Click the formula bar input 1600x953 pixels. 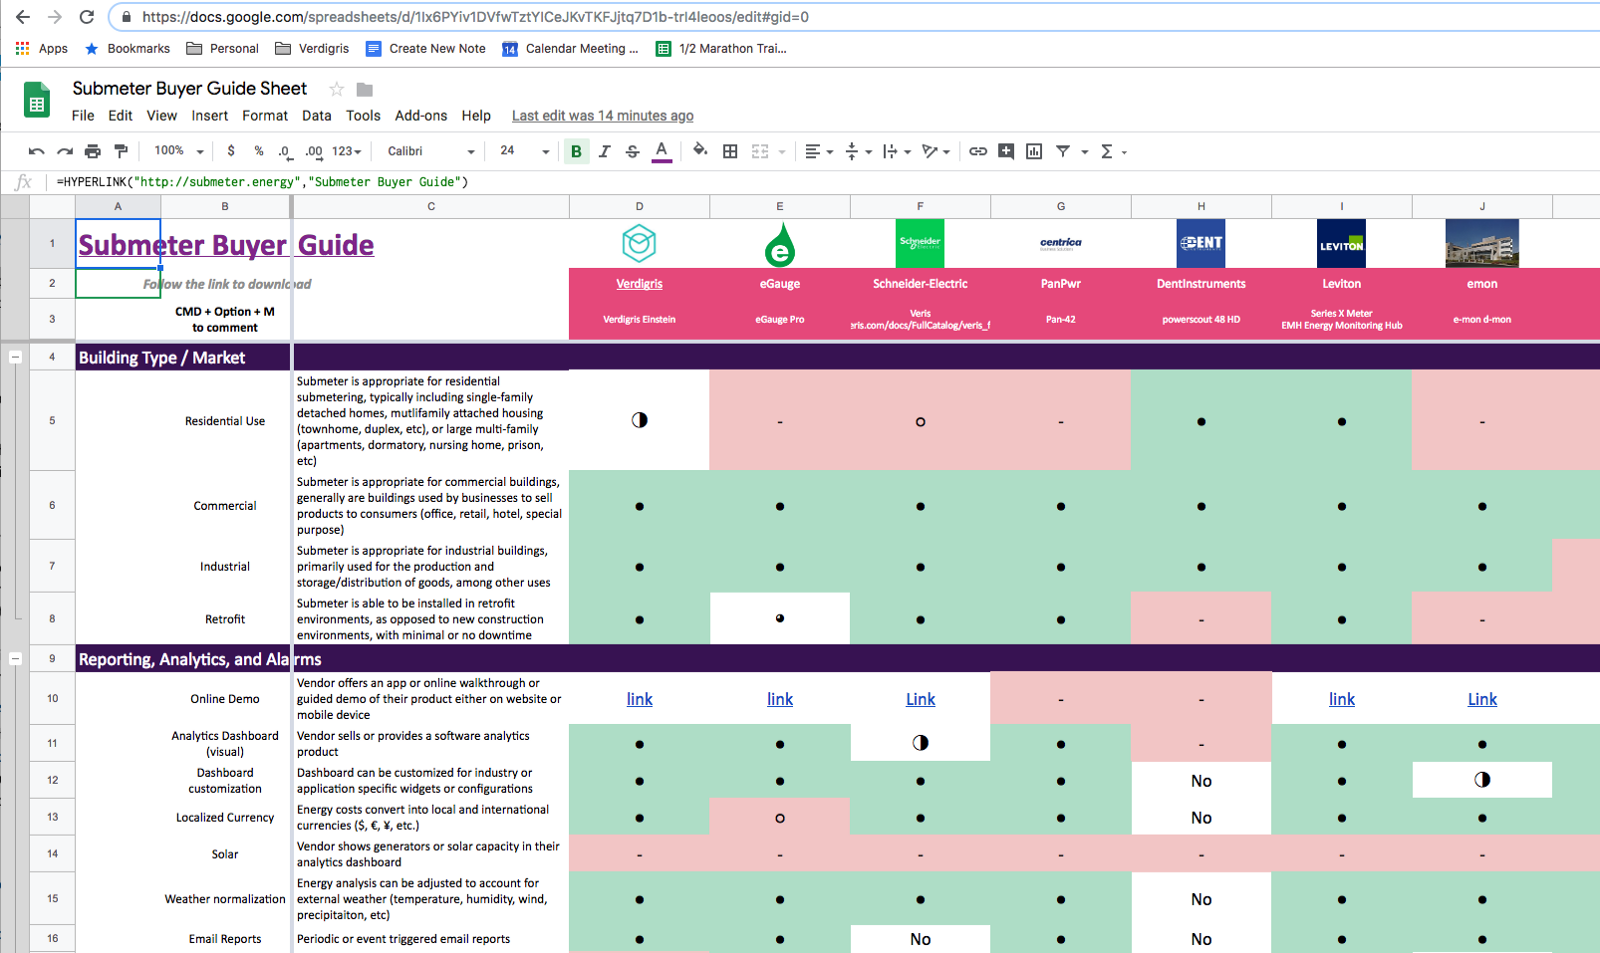click(x=825, y=182)
